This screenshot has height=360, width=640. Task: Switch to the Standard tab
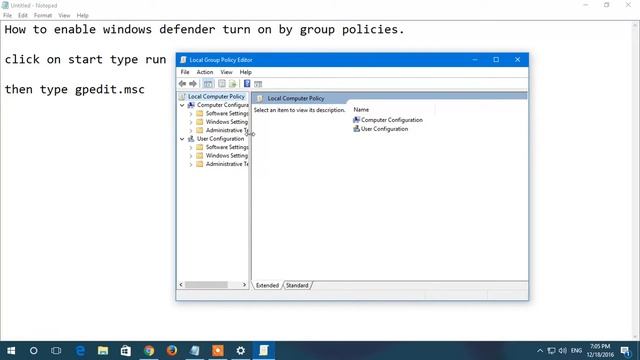pos(297,285)
